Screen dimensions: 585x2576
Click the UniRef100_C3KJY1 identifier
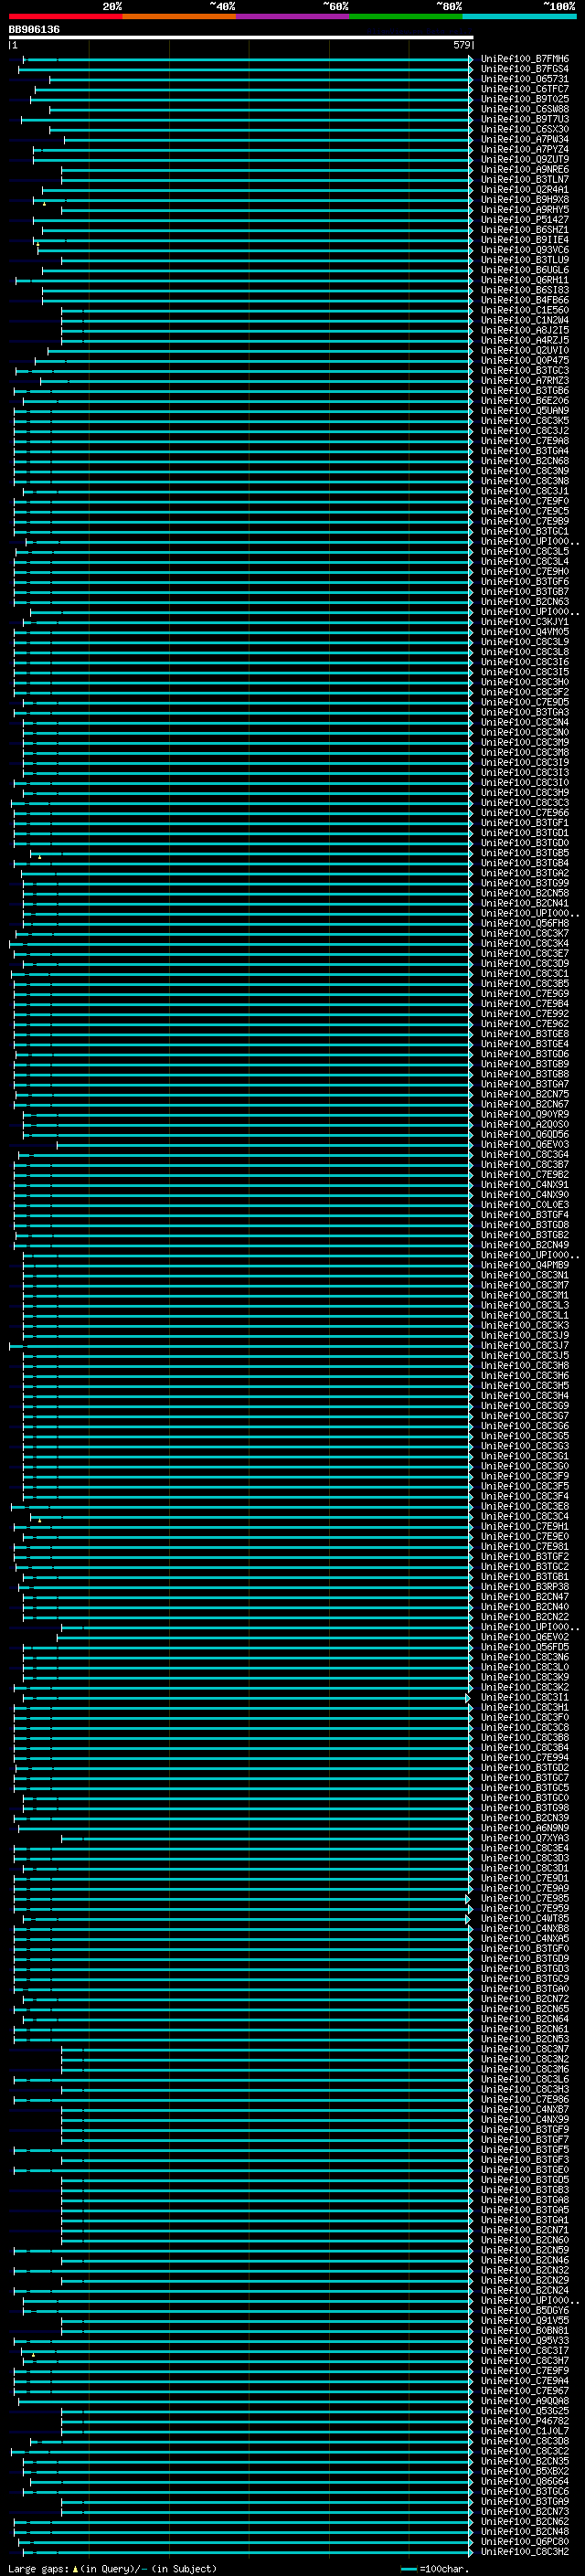[x=525, y=622]
